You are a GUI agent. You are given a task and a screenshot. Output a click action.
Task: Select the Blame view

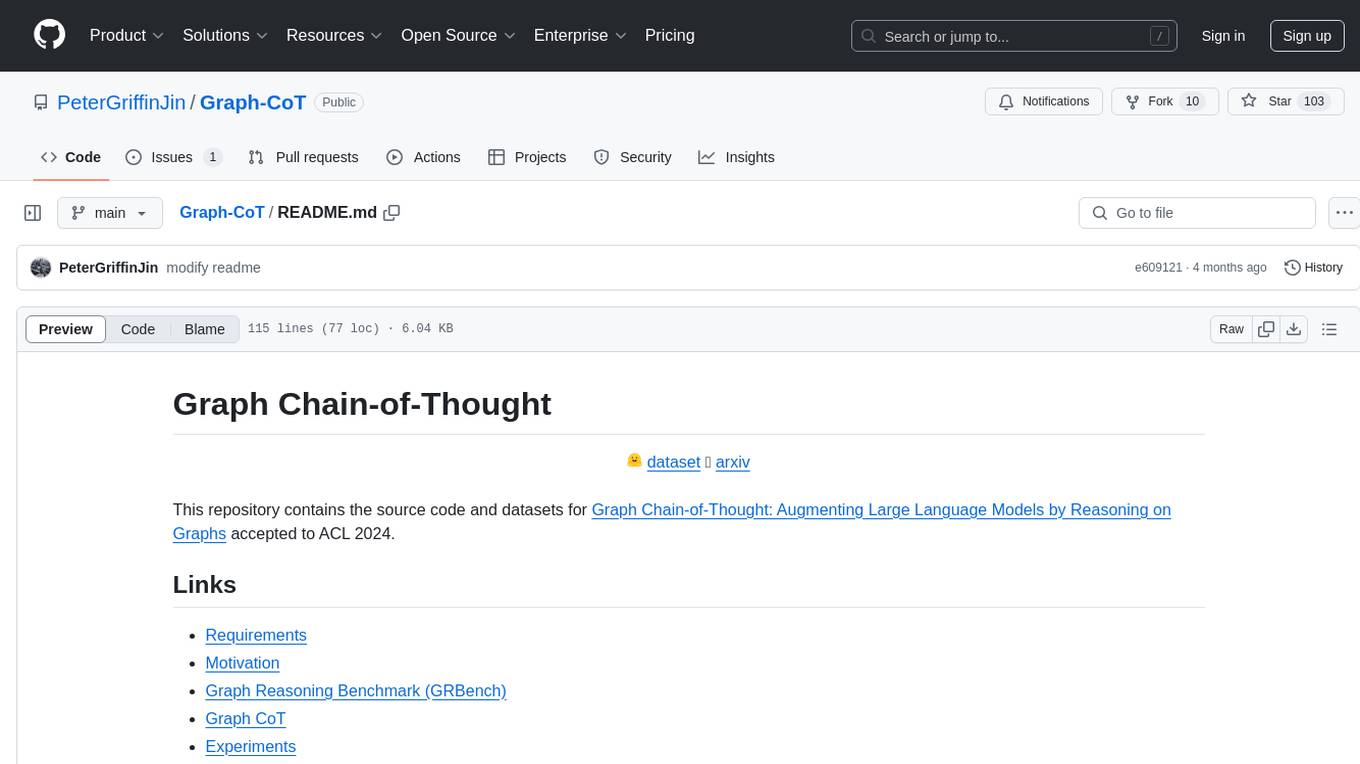pyautogui.click(x=204, y=329)
